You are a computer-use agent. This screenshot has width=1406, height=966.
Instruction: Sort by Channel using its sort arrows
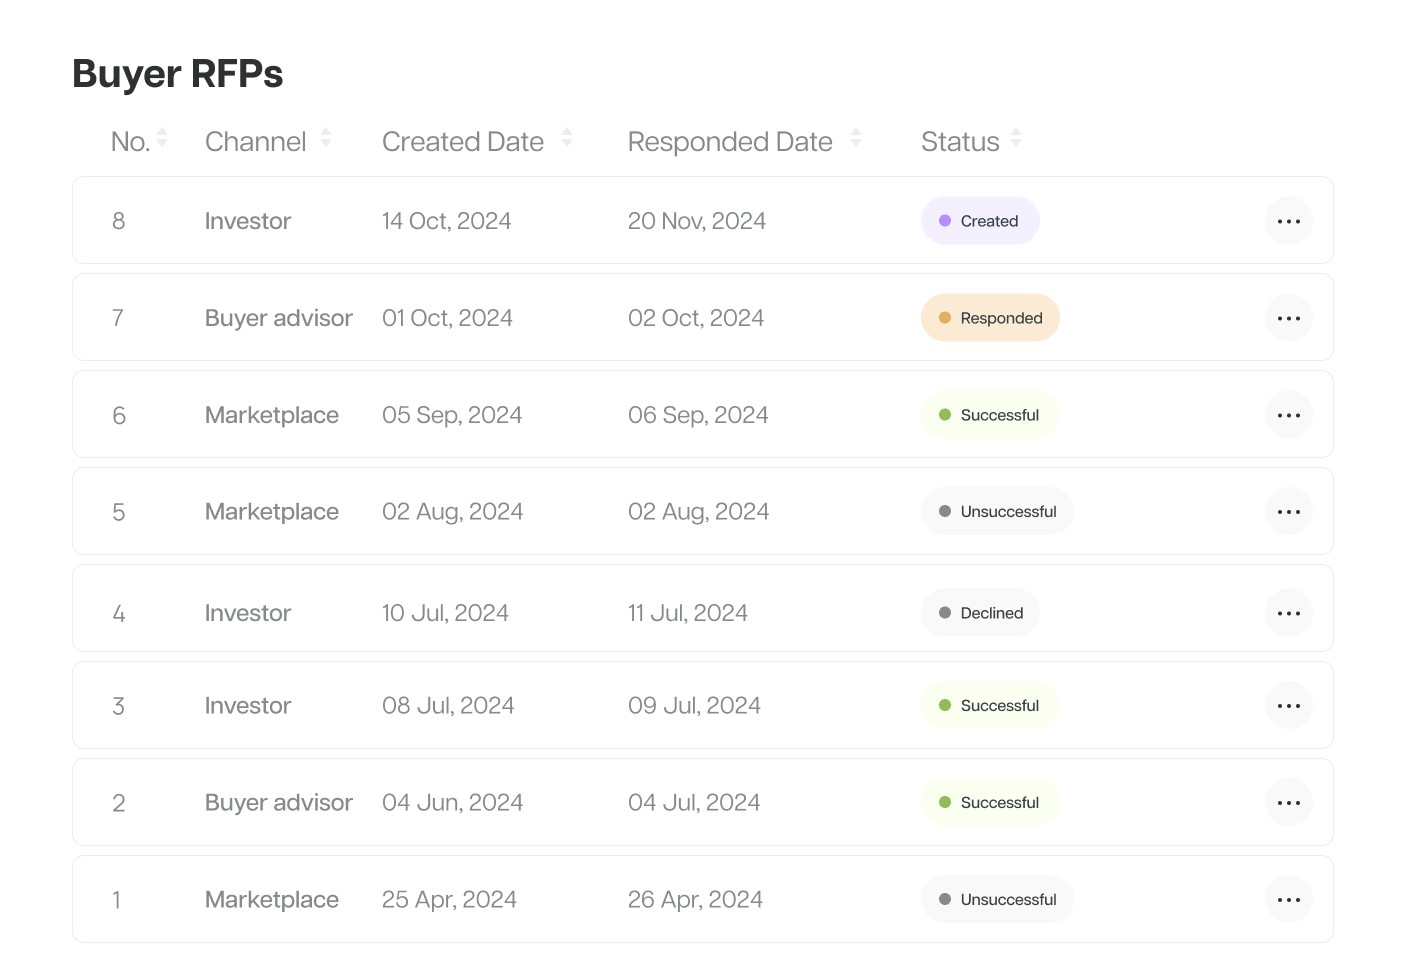[x=326, y=138]
